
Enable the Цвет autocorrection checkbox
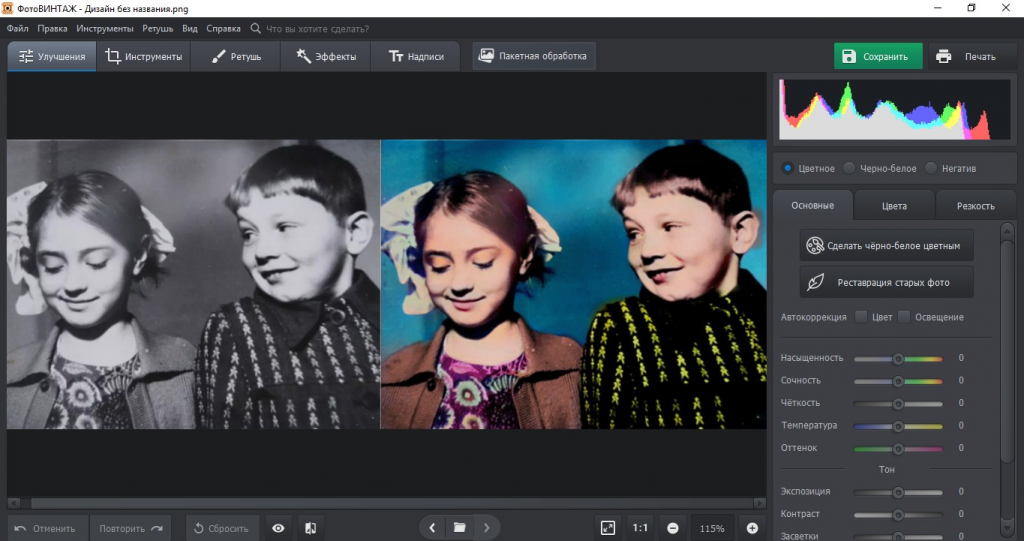(861, 317)
